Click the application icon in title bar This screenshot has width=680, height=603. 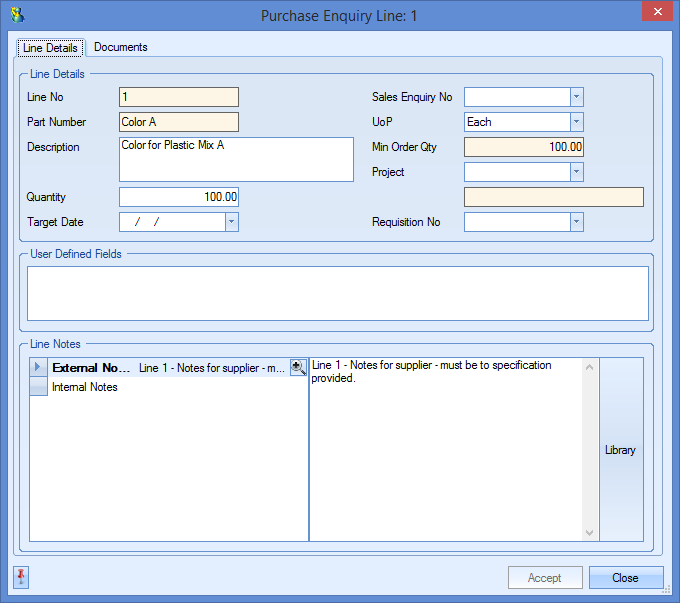click(17, 15)
